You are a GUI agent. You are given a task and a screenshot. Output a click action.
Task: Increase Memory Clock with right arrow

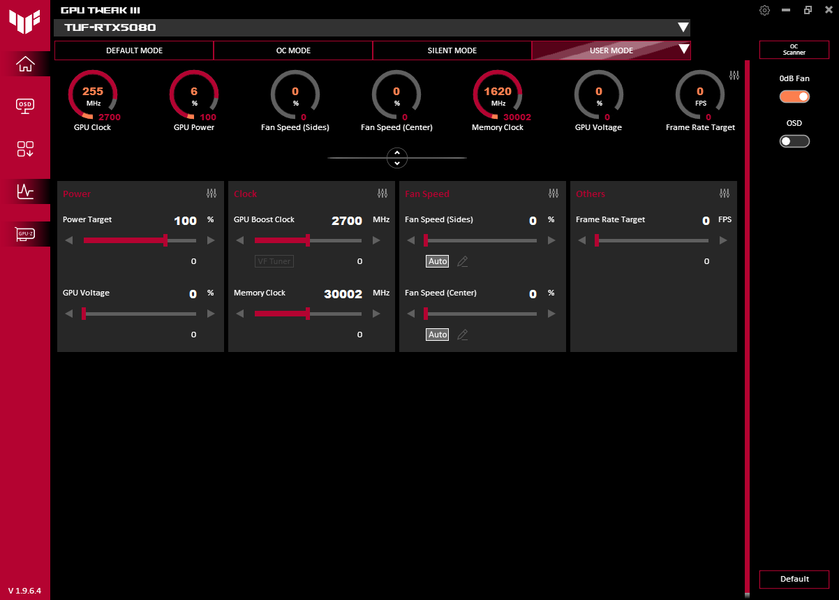376,314
